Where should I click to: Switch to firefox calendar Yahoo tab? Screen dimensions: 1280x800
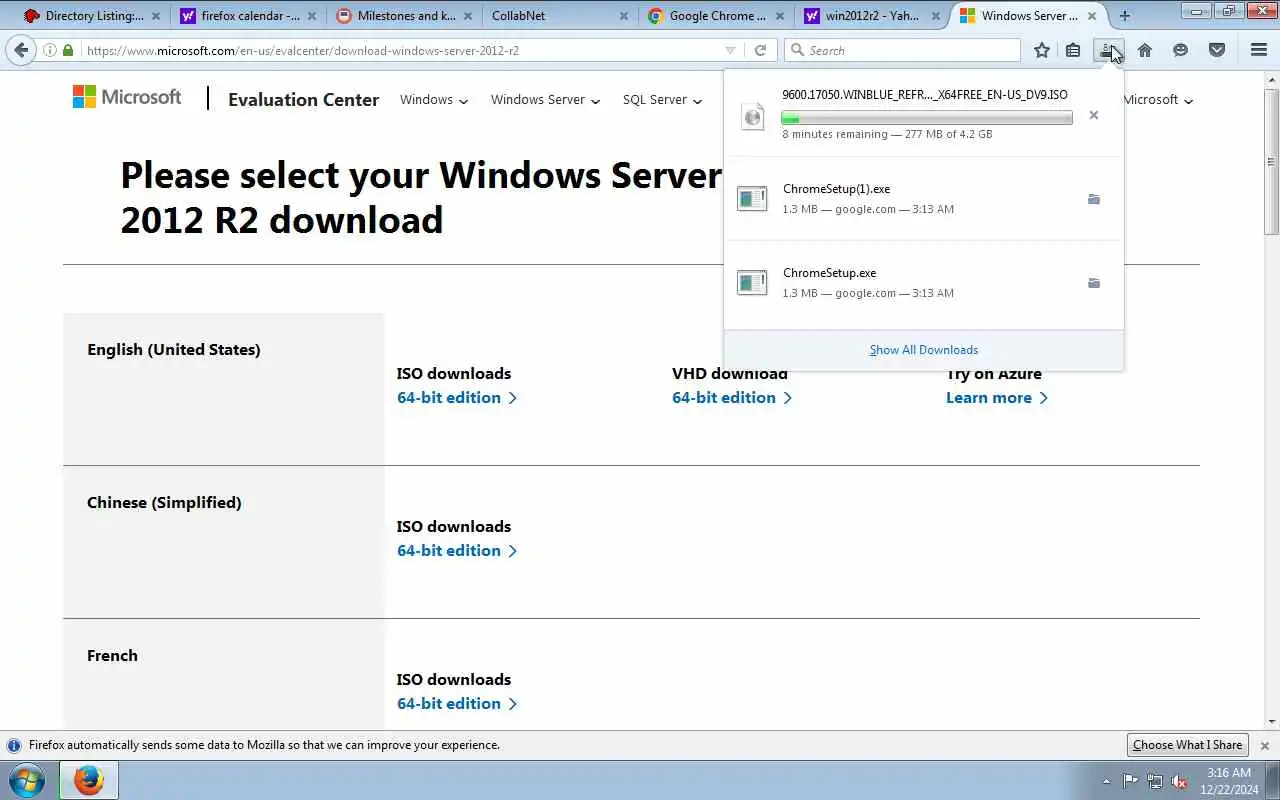click(x=249, y=16)
